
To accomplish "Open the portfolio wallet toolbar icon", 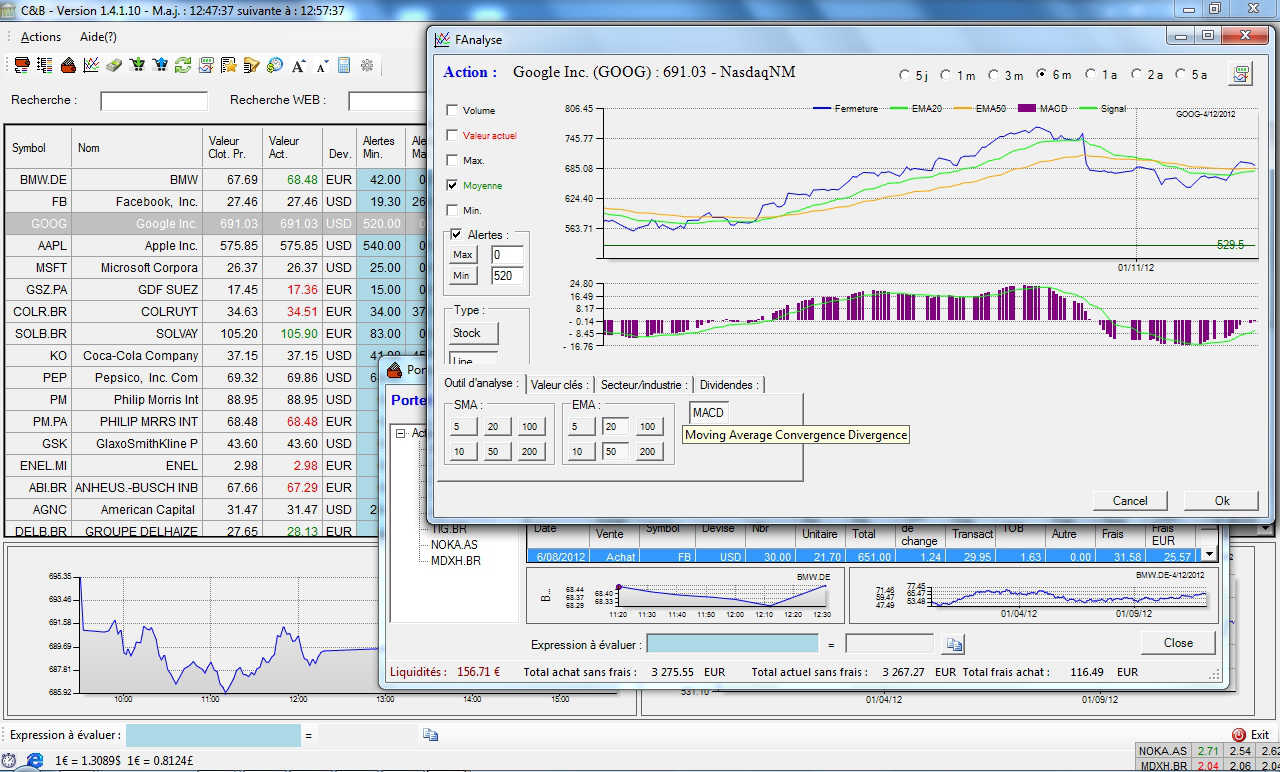I will (68, 65).
